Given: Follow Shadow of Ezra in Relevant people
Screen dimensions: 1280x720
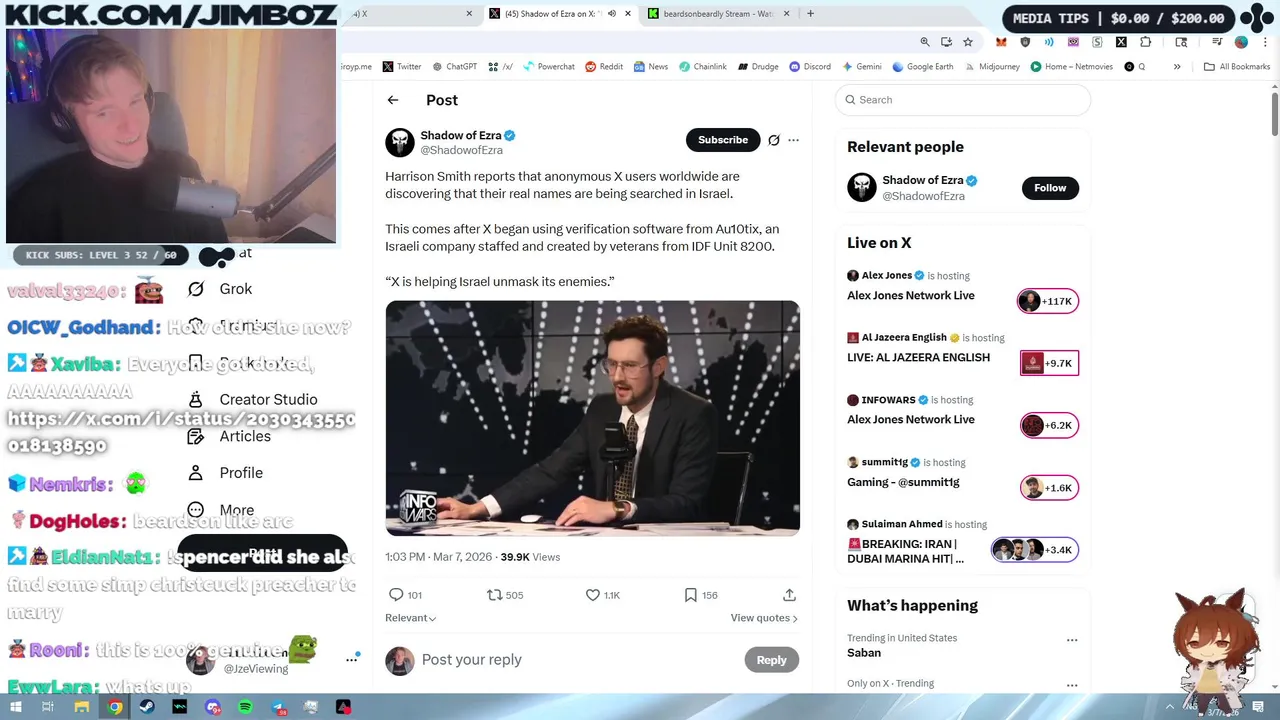Looking at the screenshot, I should coord(1050,188).
